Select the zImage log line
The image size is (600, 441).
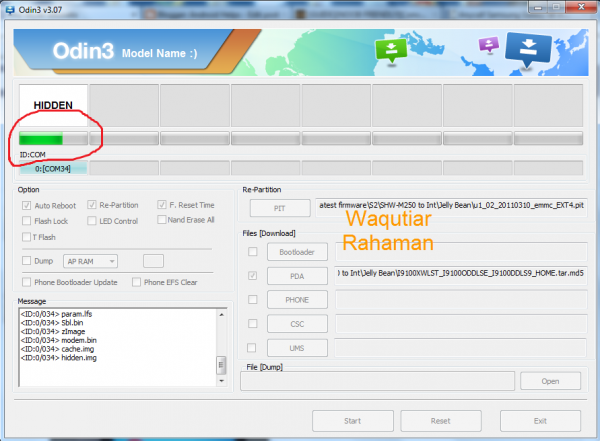tap(53, 332)
